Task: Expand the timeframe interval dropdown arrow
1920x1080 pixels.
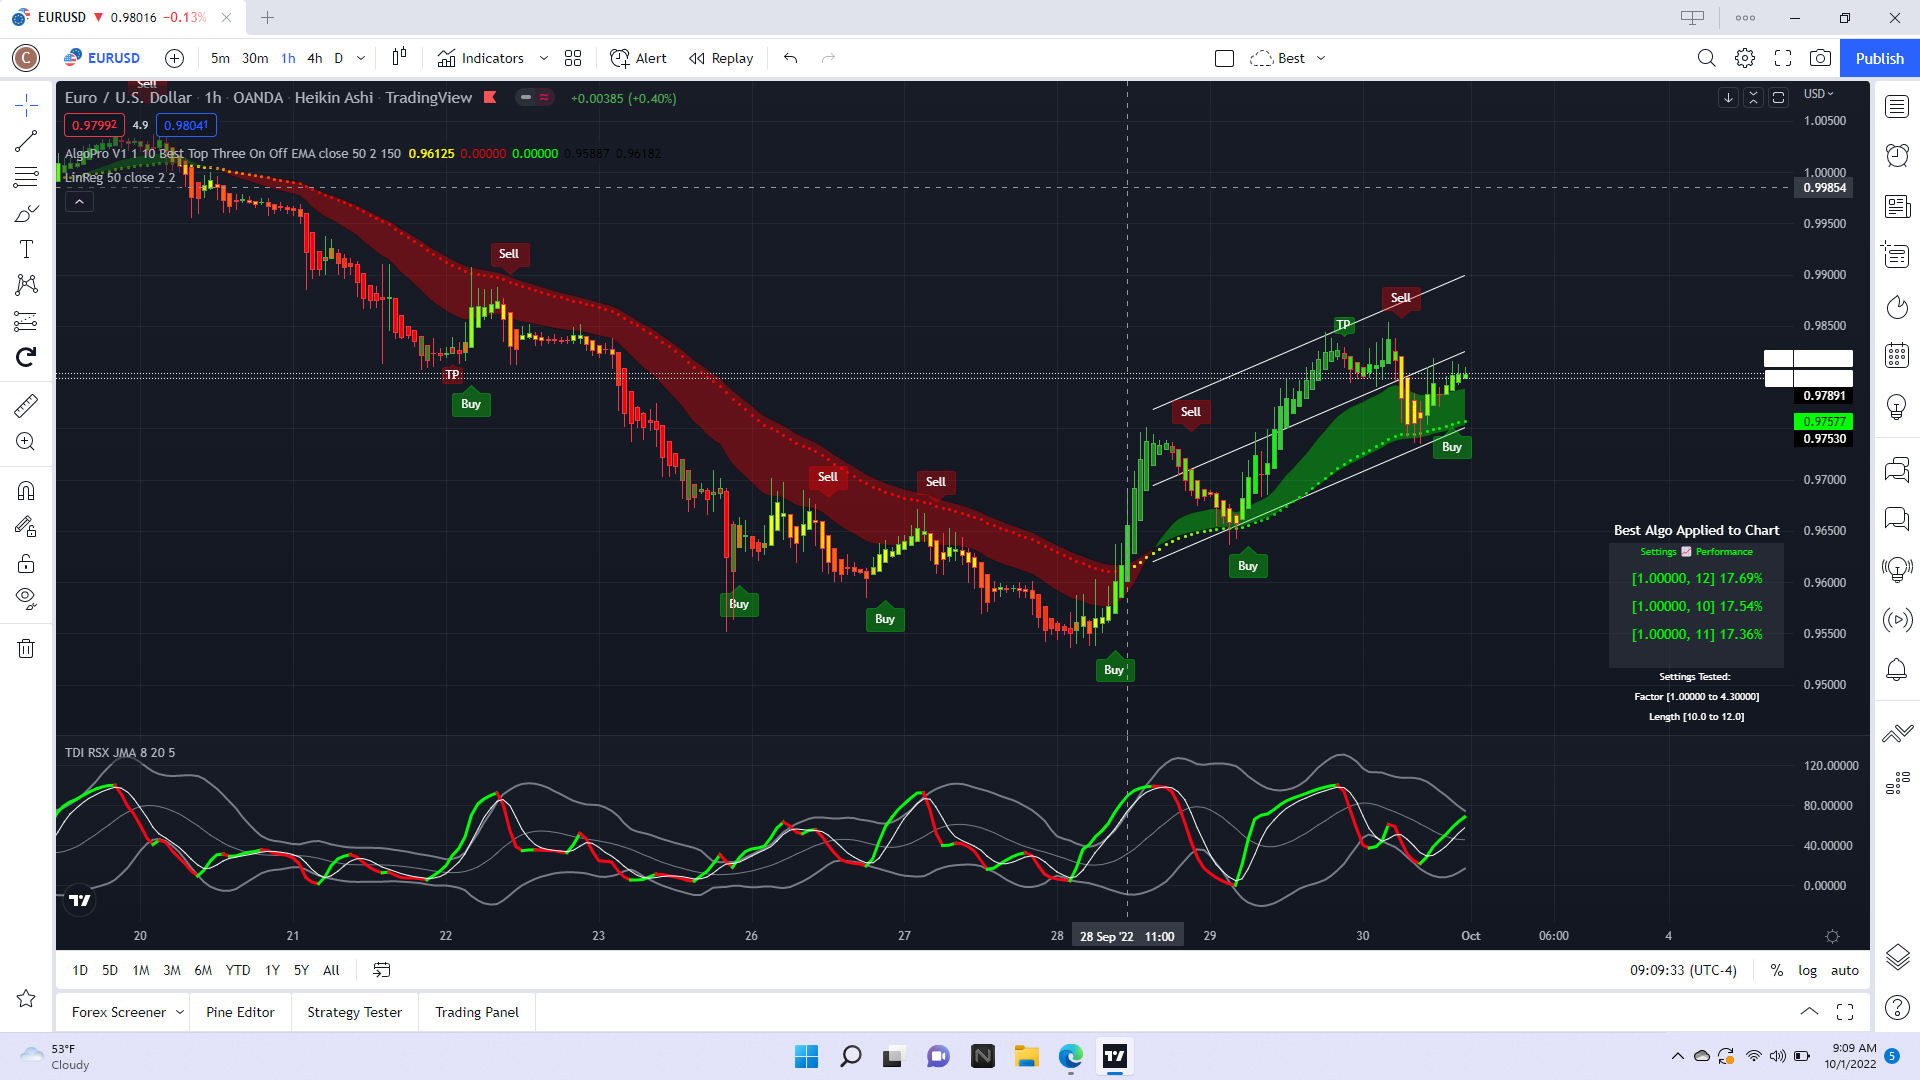Action: click(x=361, y=58)
